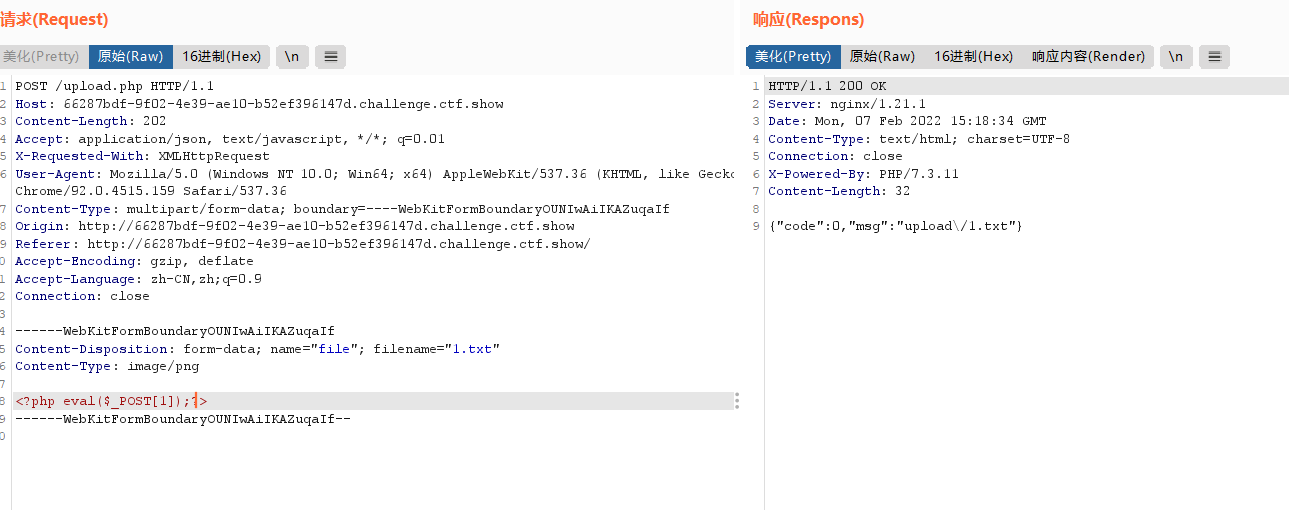Switch response view to Raw tab

coord(882,57)
